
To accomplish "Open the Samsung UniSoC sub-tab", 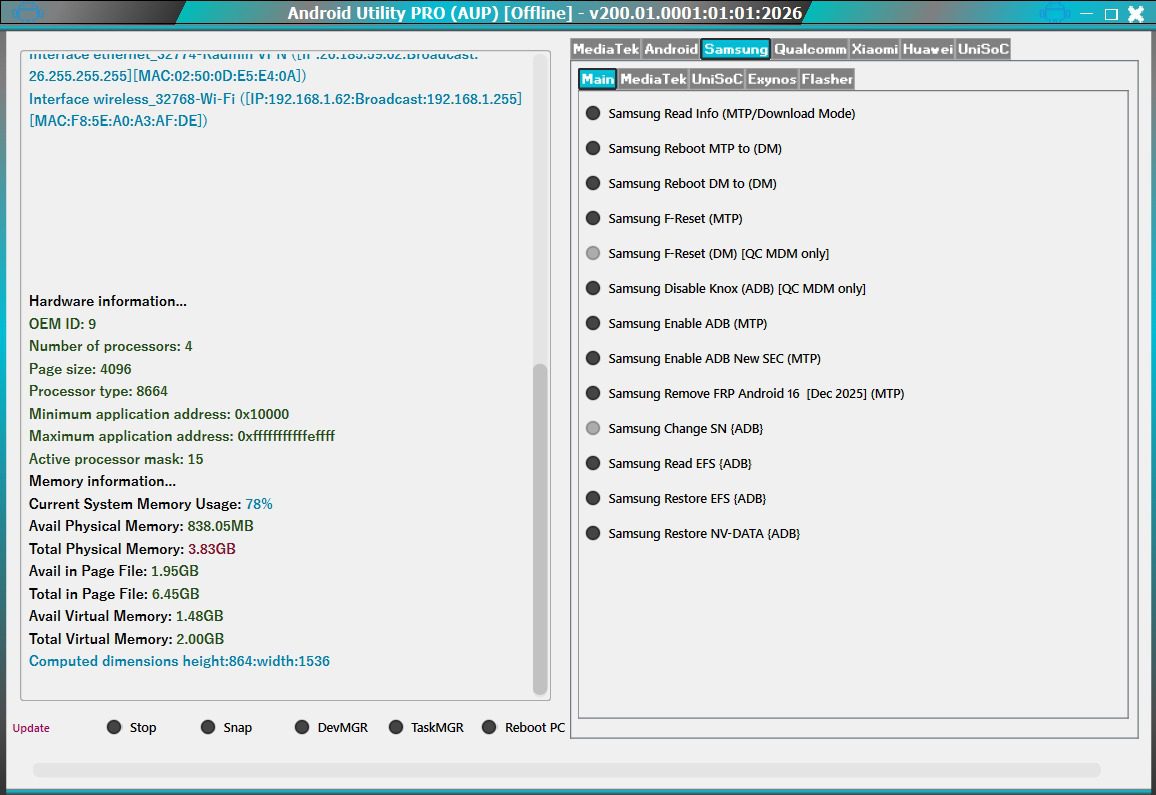I will click(x=717, y=80).
